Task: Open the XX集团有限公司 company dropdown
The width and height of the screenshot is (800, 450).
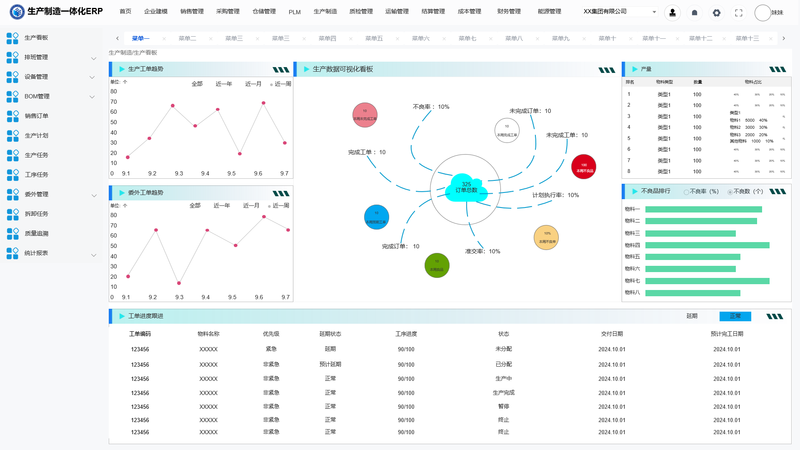Action: coord(619,11)
